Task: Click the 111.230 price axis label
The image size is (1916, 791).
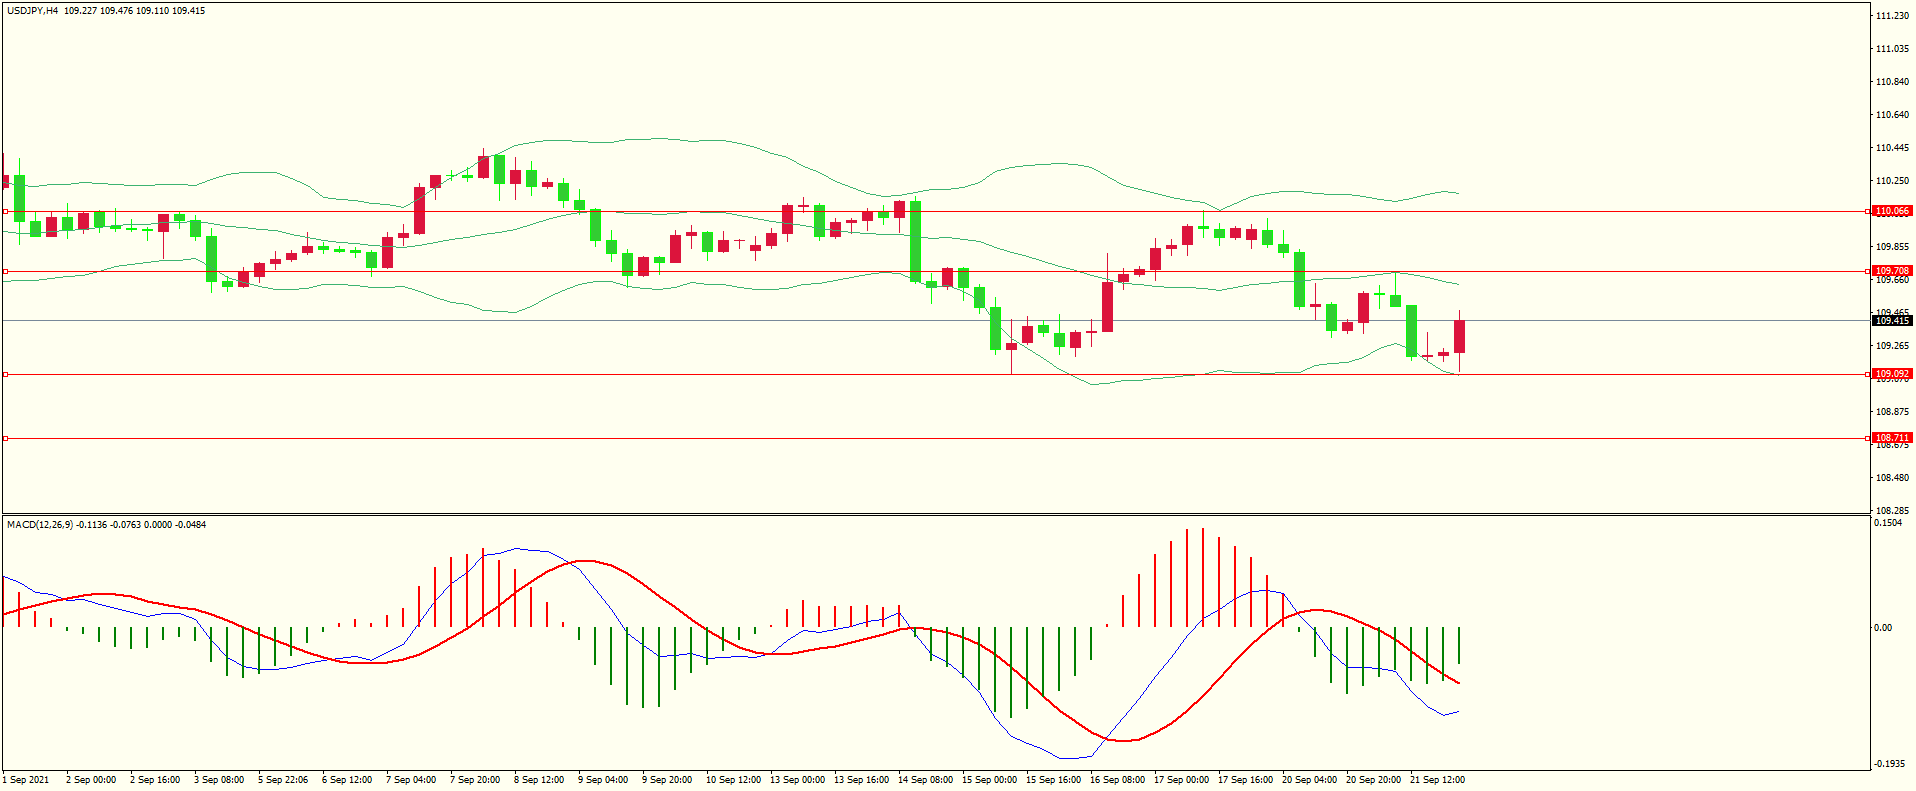Action: click(x=1893, y=16)
